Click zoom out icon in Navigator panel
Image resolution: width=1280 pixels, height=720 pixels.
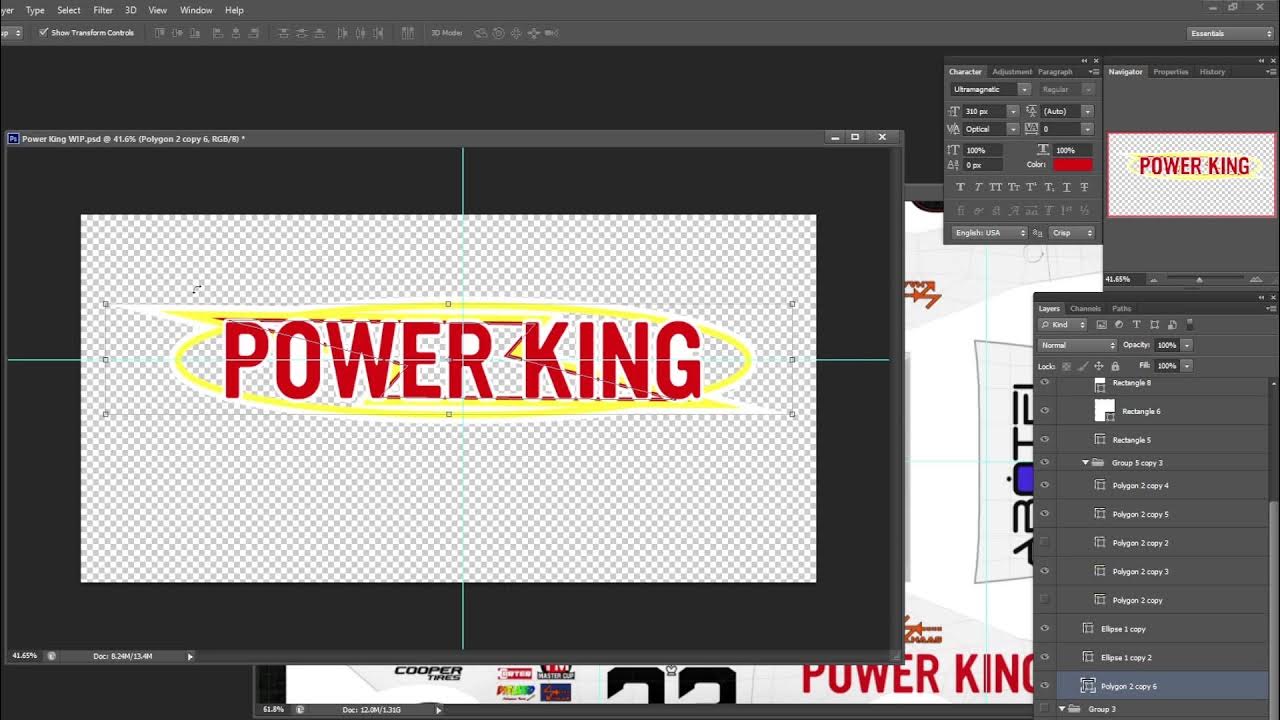pyautogui.click(x=1154, y=280)
